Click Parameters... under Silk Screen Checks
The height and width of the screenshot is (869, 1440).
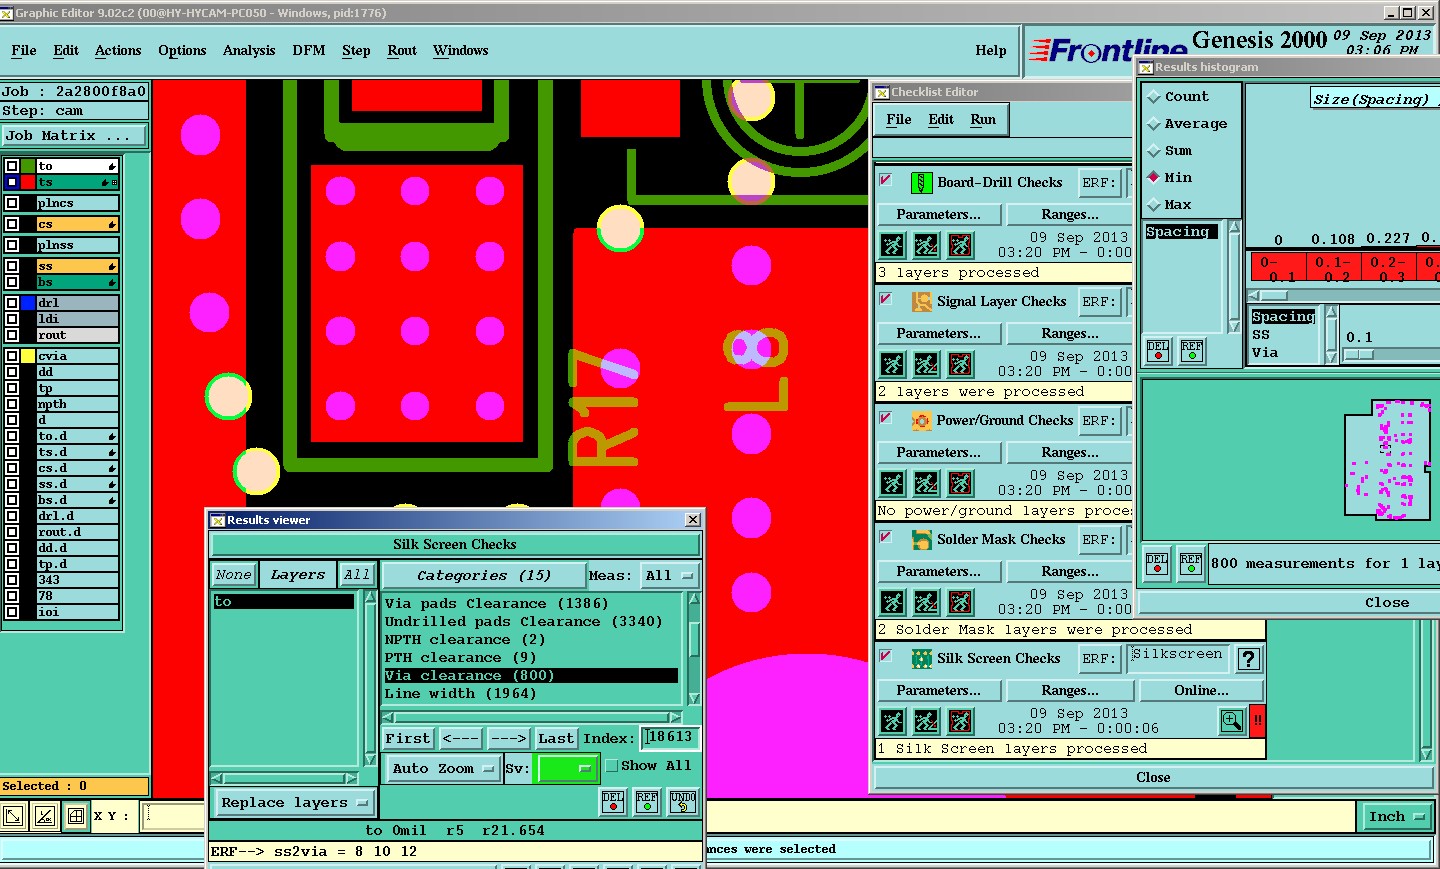[x=938, y=691]
